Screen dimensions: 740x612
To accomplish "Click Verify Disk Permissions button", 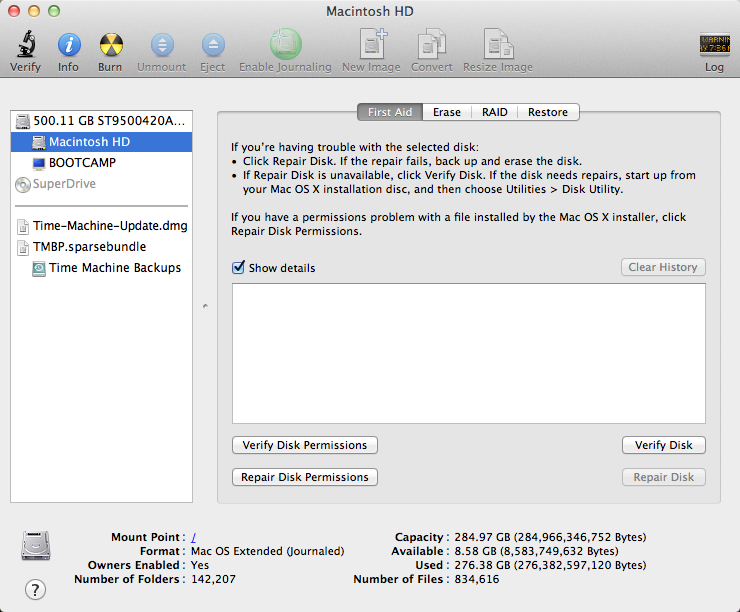I will point(304,445).
